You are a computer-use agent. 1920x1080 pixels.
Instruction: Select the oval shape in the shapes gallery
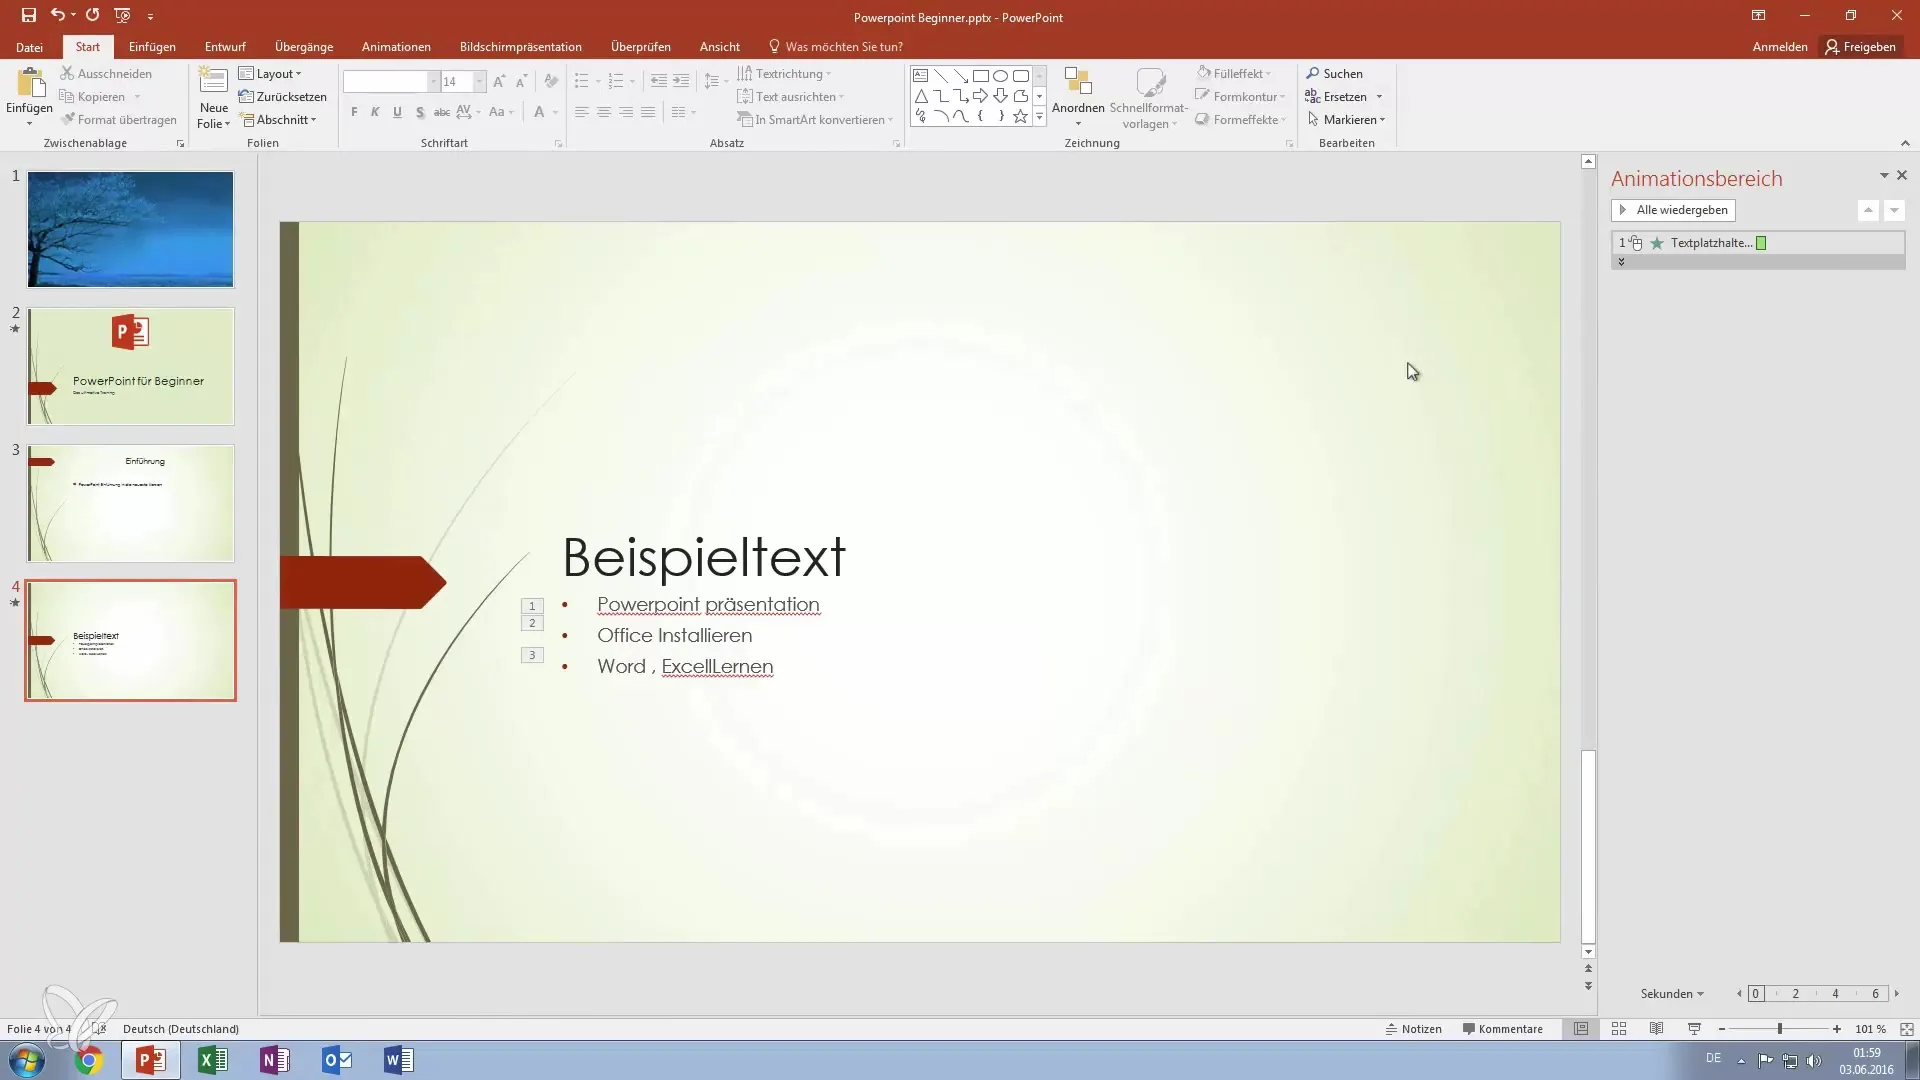1000,76
